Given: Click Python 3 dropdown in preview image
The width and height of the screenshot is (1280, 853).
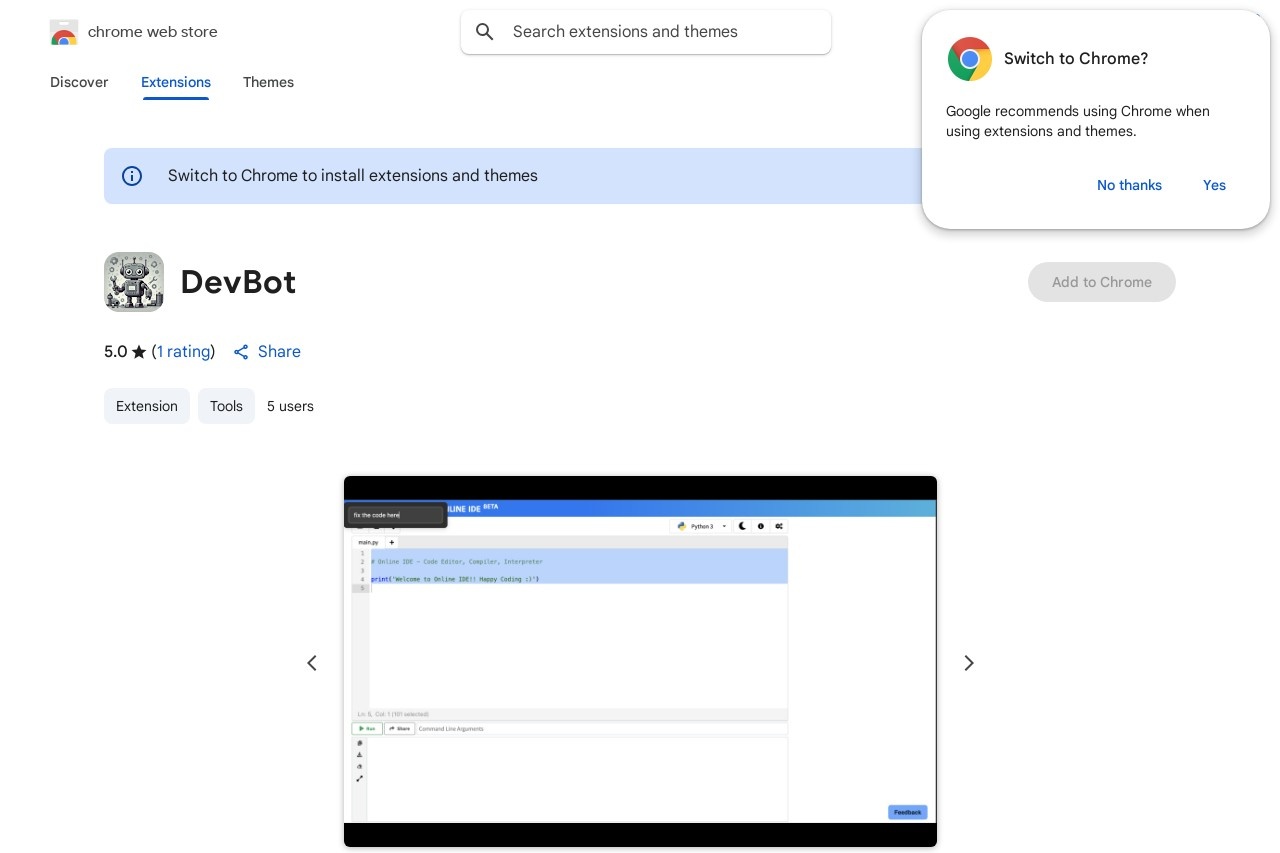Looking at the screenshot, I should [700, 526].
